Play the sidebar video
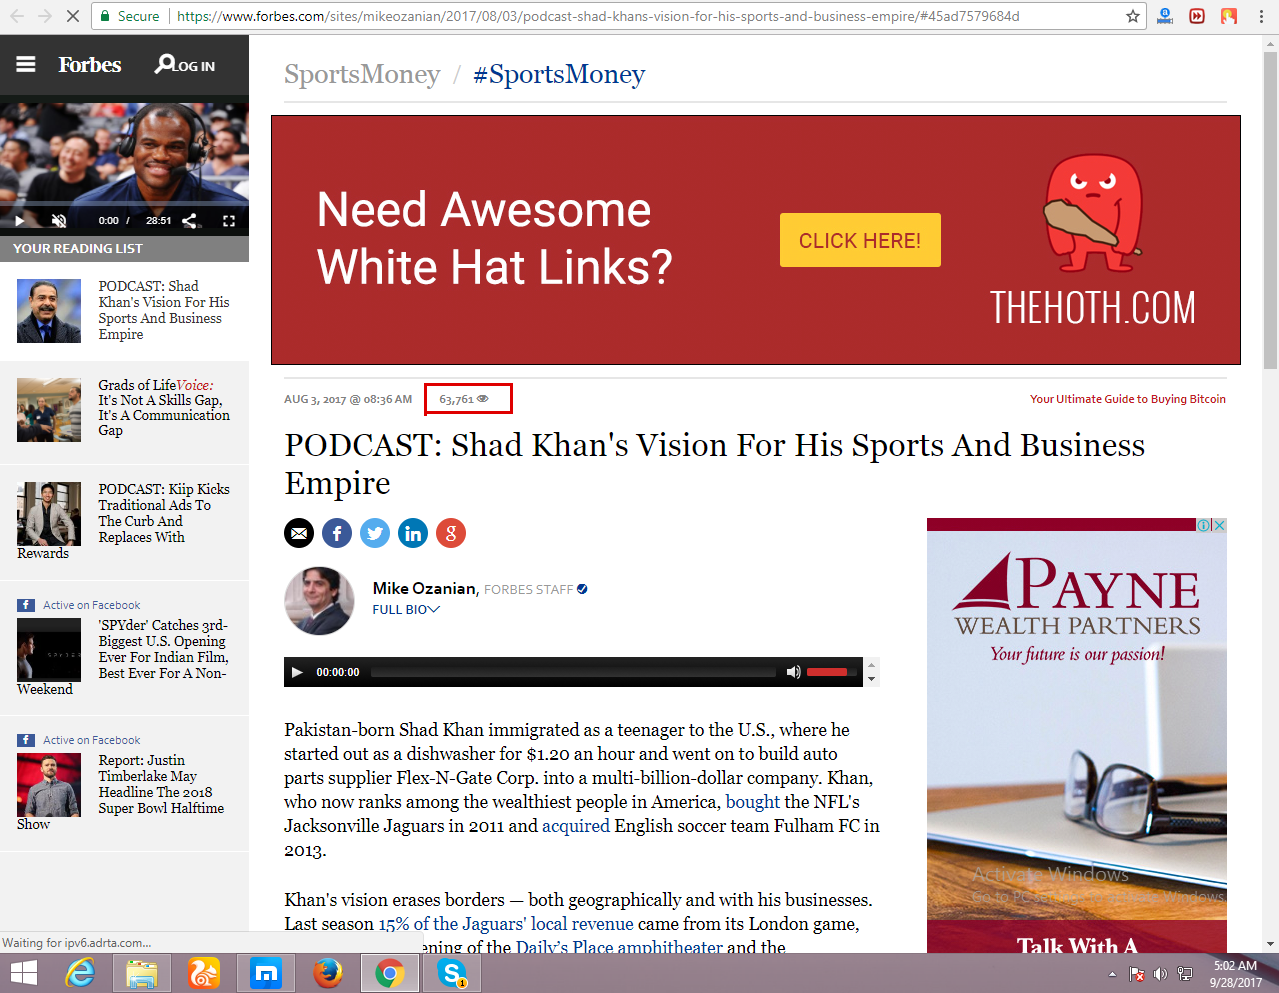 click(19, 221)
